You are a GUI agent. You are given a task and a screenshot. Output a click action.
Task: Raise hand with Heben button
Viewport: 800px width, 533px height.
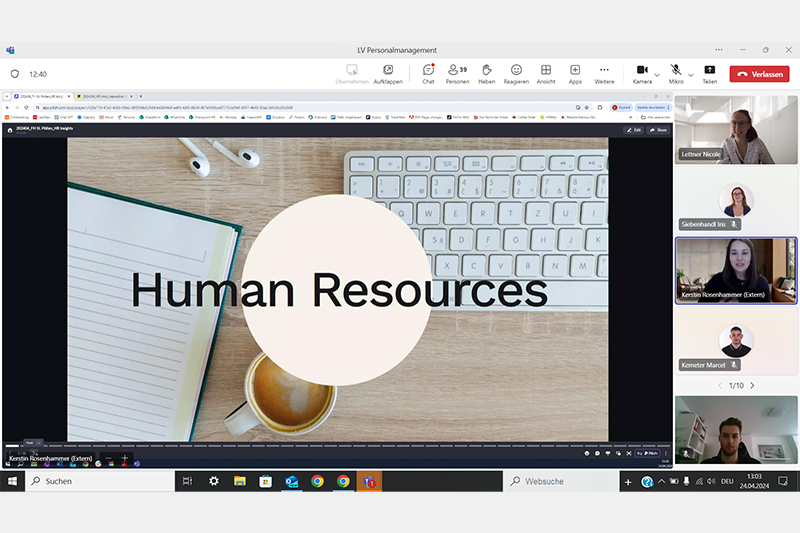(487, 72)
